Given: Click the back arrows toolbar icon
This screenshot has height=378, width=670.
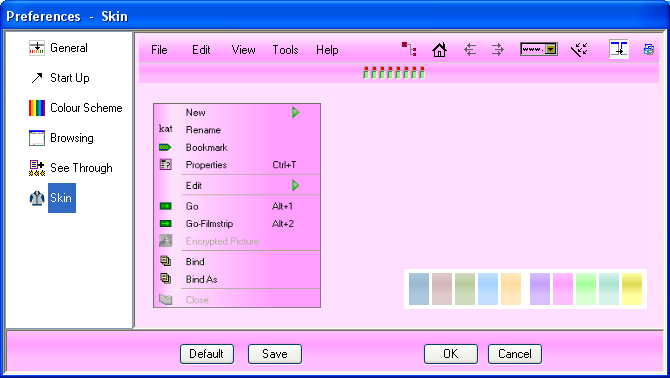Looking at the screenshot, I should pos(470,50).
